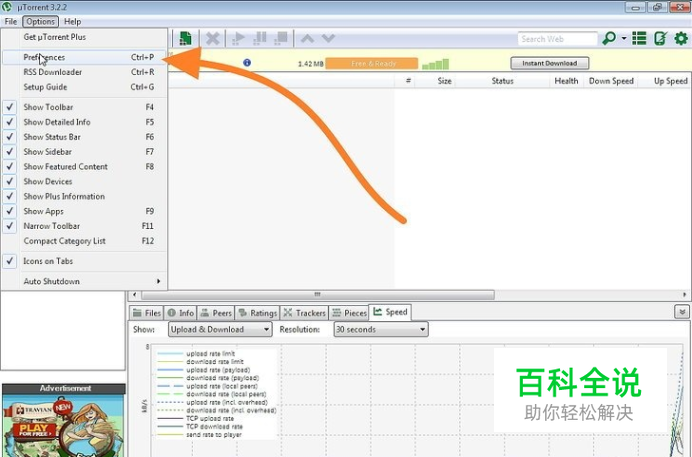The width and height of the screenshot is (692, 457).
Task: Select Preferences from the Options menu
Action: point(84,57)
